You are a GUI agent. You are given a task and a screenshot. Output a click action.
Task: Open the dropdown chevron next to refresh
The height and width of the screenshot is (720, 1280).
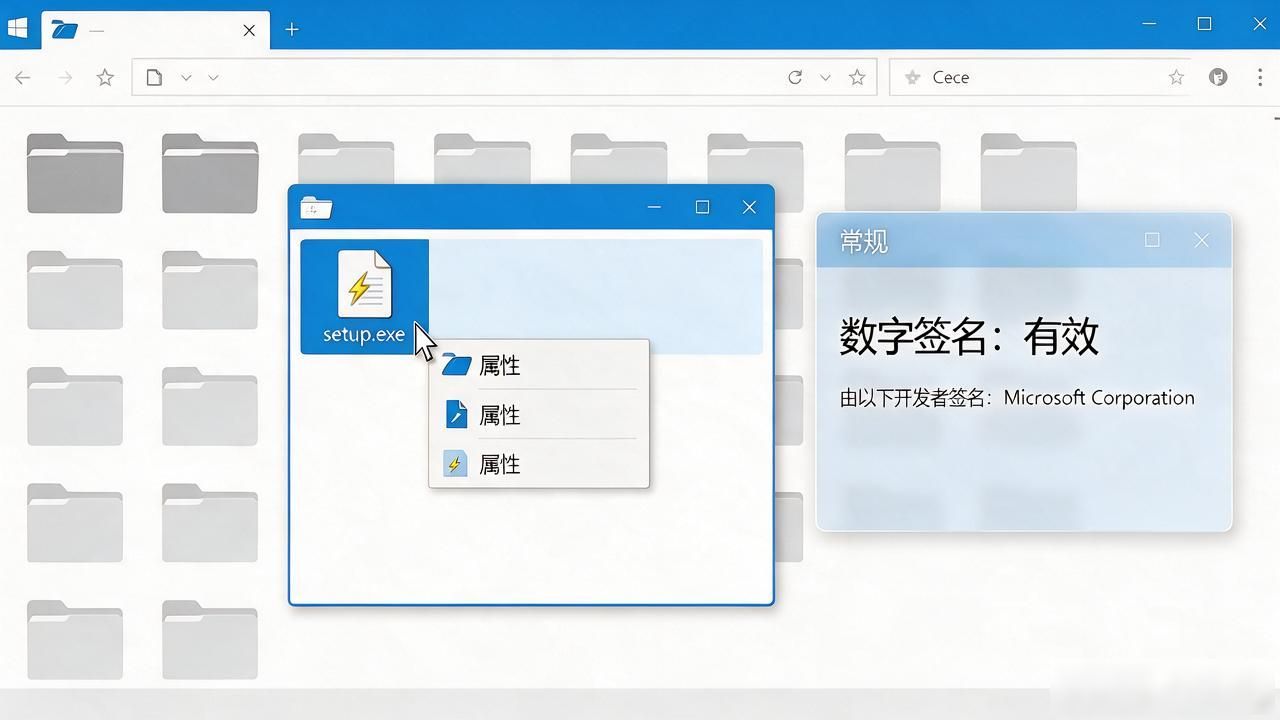(825, 77)
